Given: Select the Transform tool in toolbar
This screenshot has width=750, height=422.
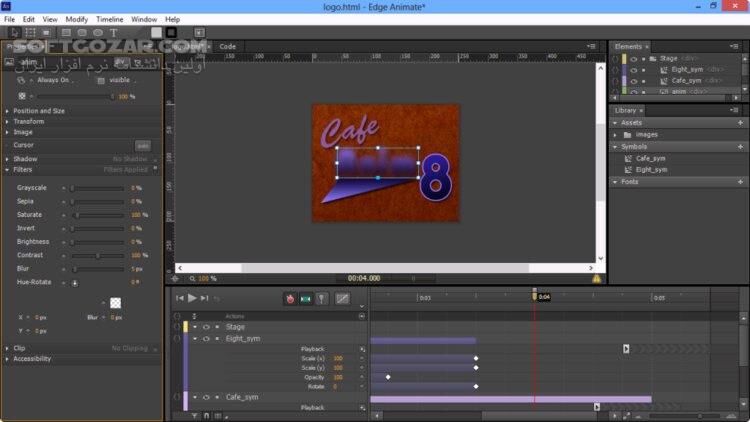Looking at the screenshot, I should click(30, 33).
